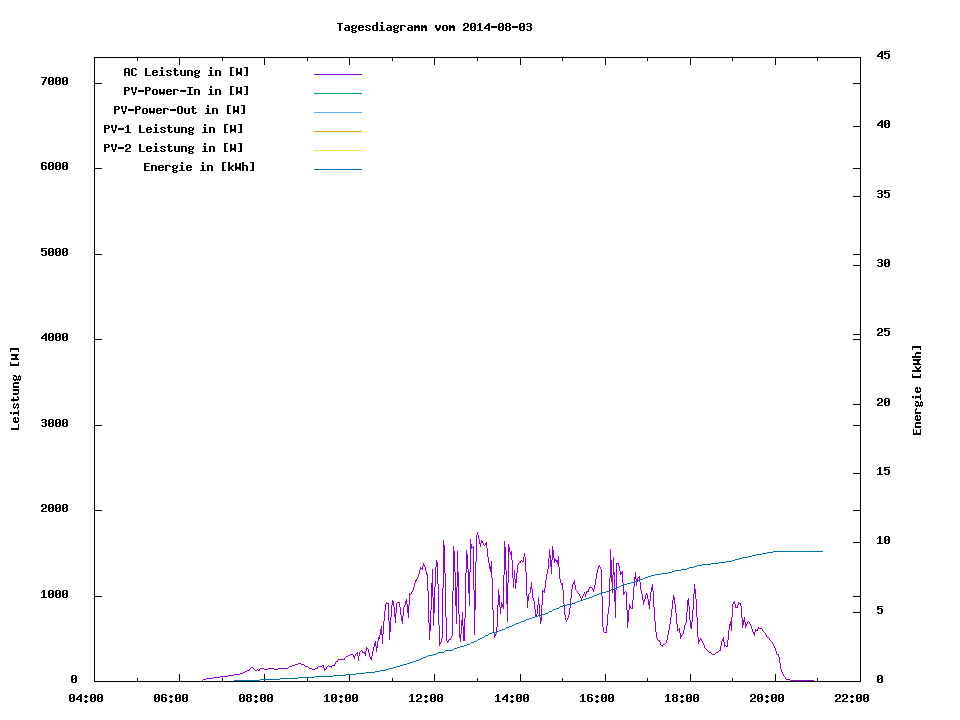Viewport: 960px width, 720px height.
Task: Select the AC Leistung in [W] legend label
Action: [186, 72]
